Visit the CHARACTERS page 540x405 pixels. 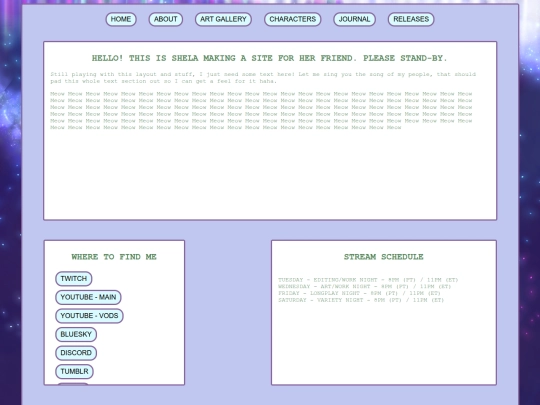tap(292, 19)
